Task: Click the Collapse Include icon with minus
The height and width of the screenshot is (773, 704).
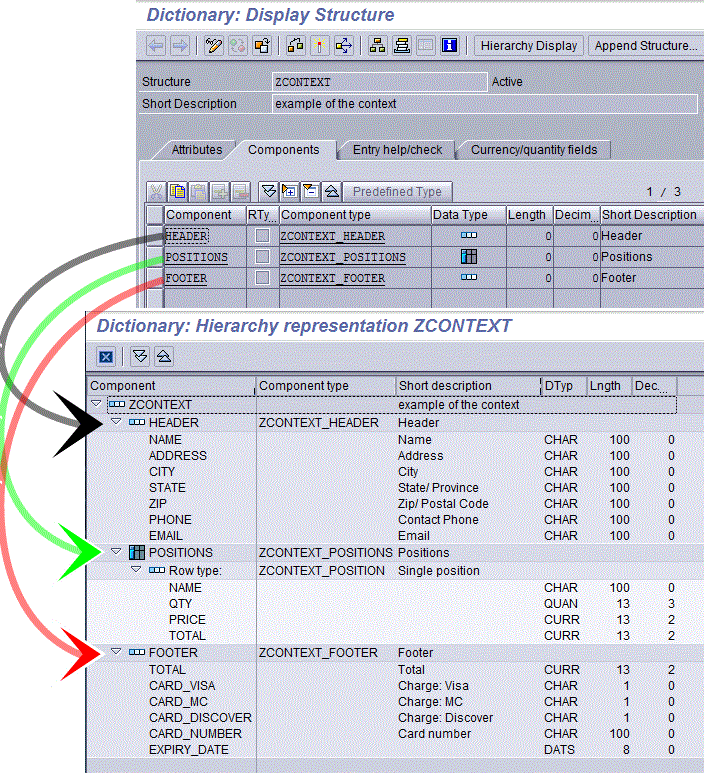Action: pyautogui.click(x=311, y=191)
